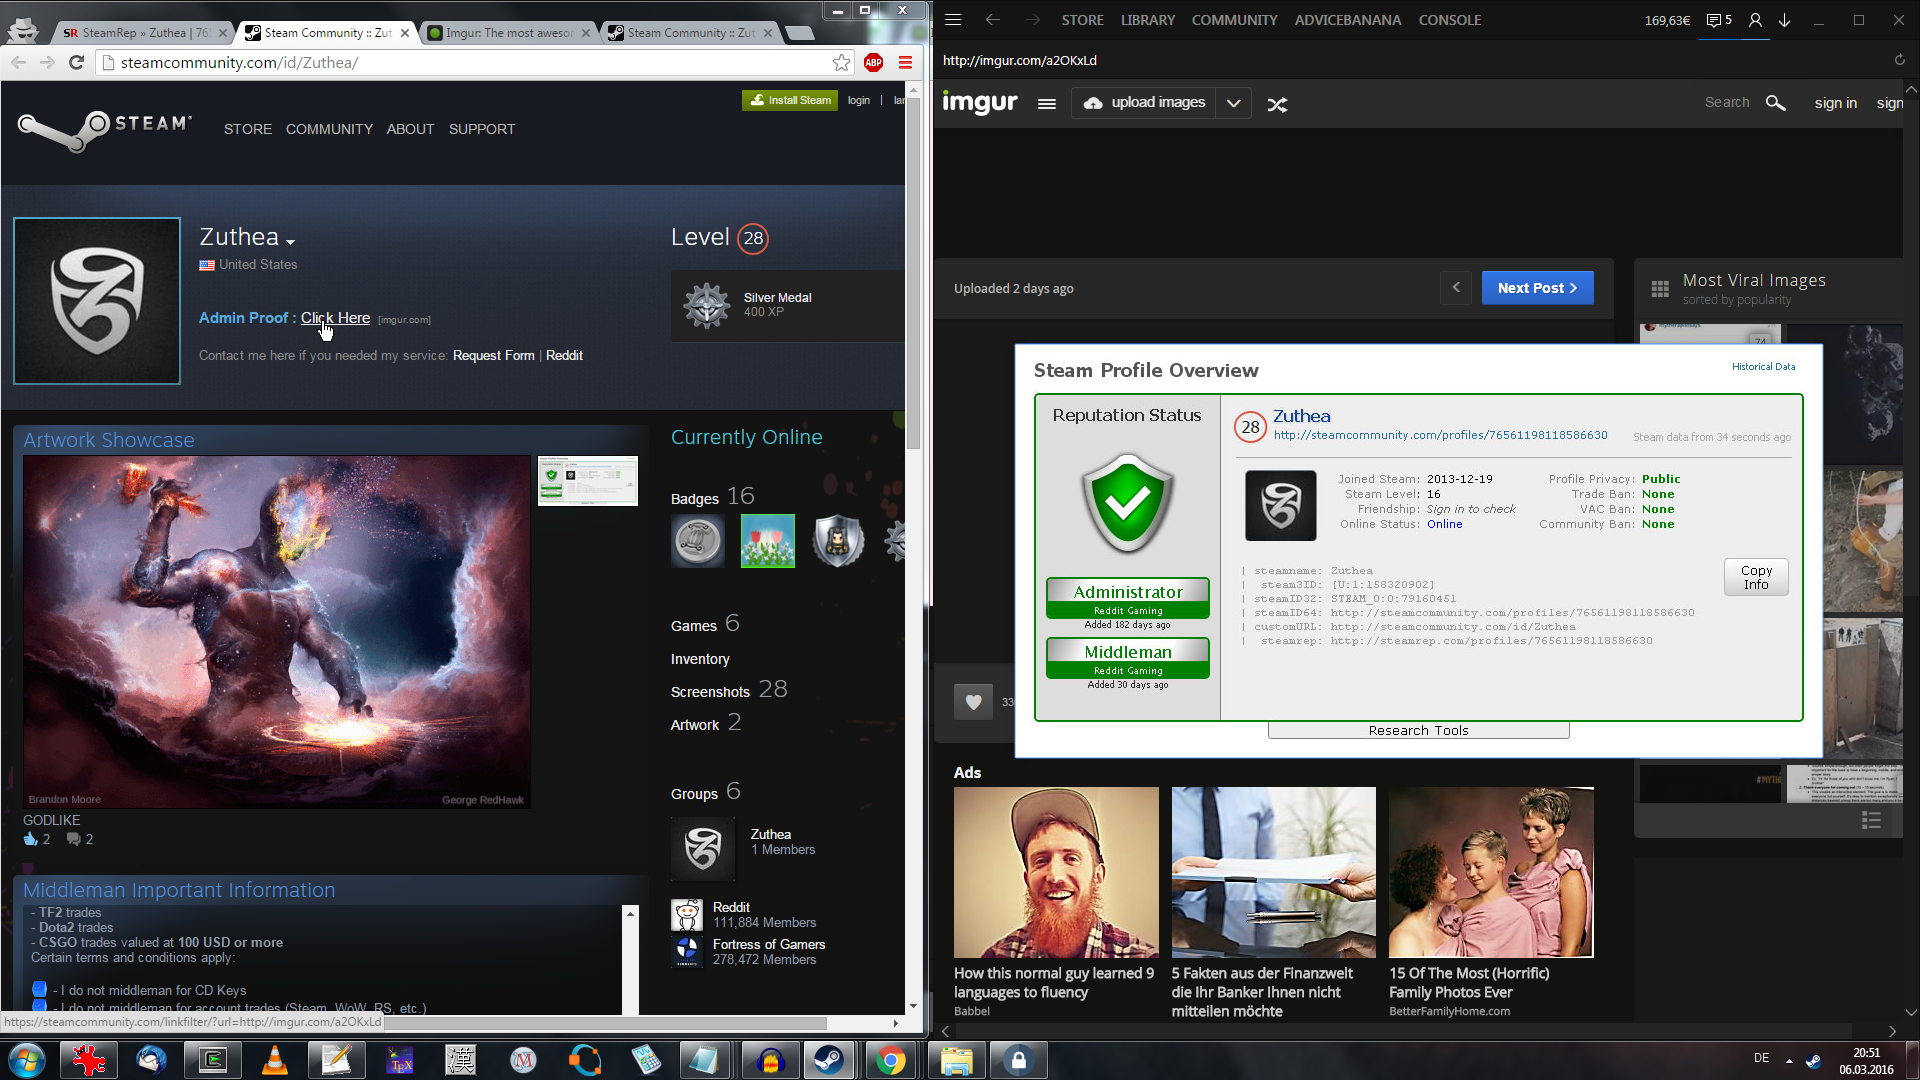The image size is (1920, 1080).
Task: Bookmark the page with the star icon
Action: 841,63
